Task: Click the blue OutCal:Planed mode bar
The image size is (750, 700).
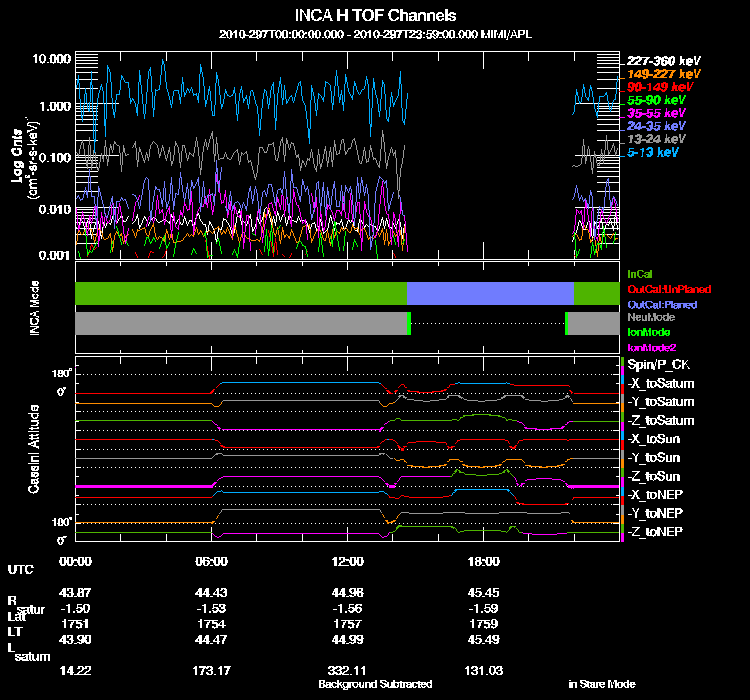Action: point(490,293)
